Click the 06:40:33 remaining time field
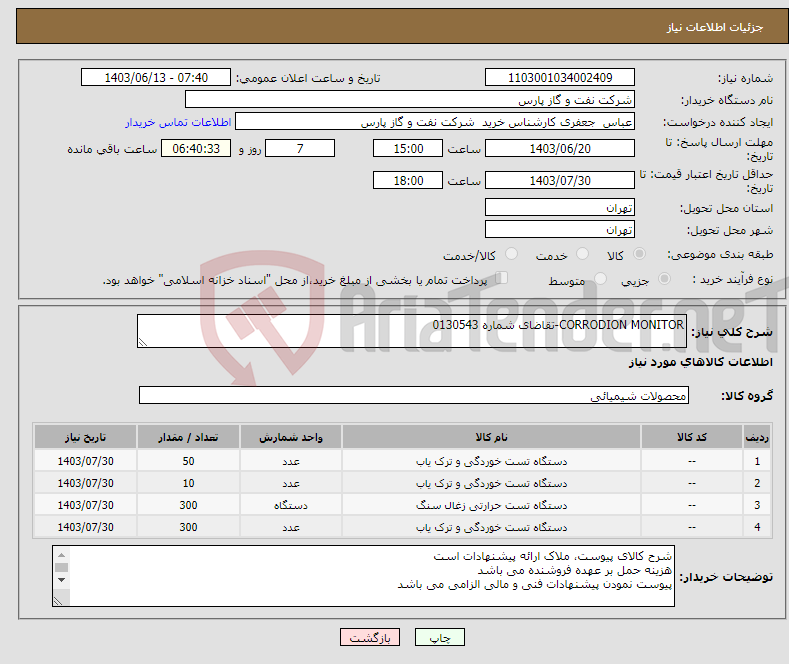The width and height of the screenshot is (789, 664). pos(196,148)
